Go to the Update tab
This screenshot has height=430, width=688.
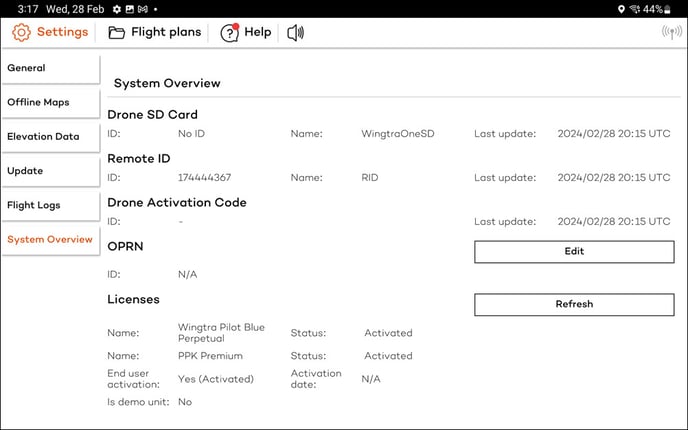[51, 171]
